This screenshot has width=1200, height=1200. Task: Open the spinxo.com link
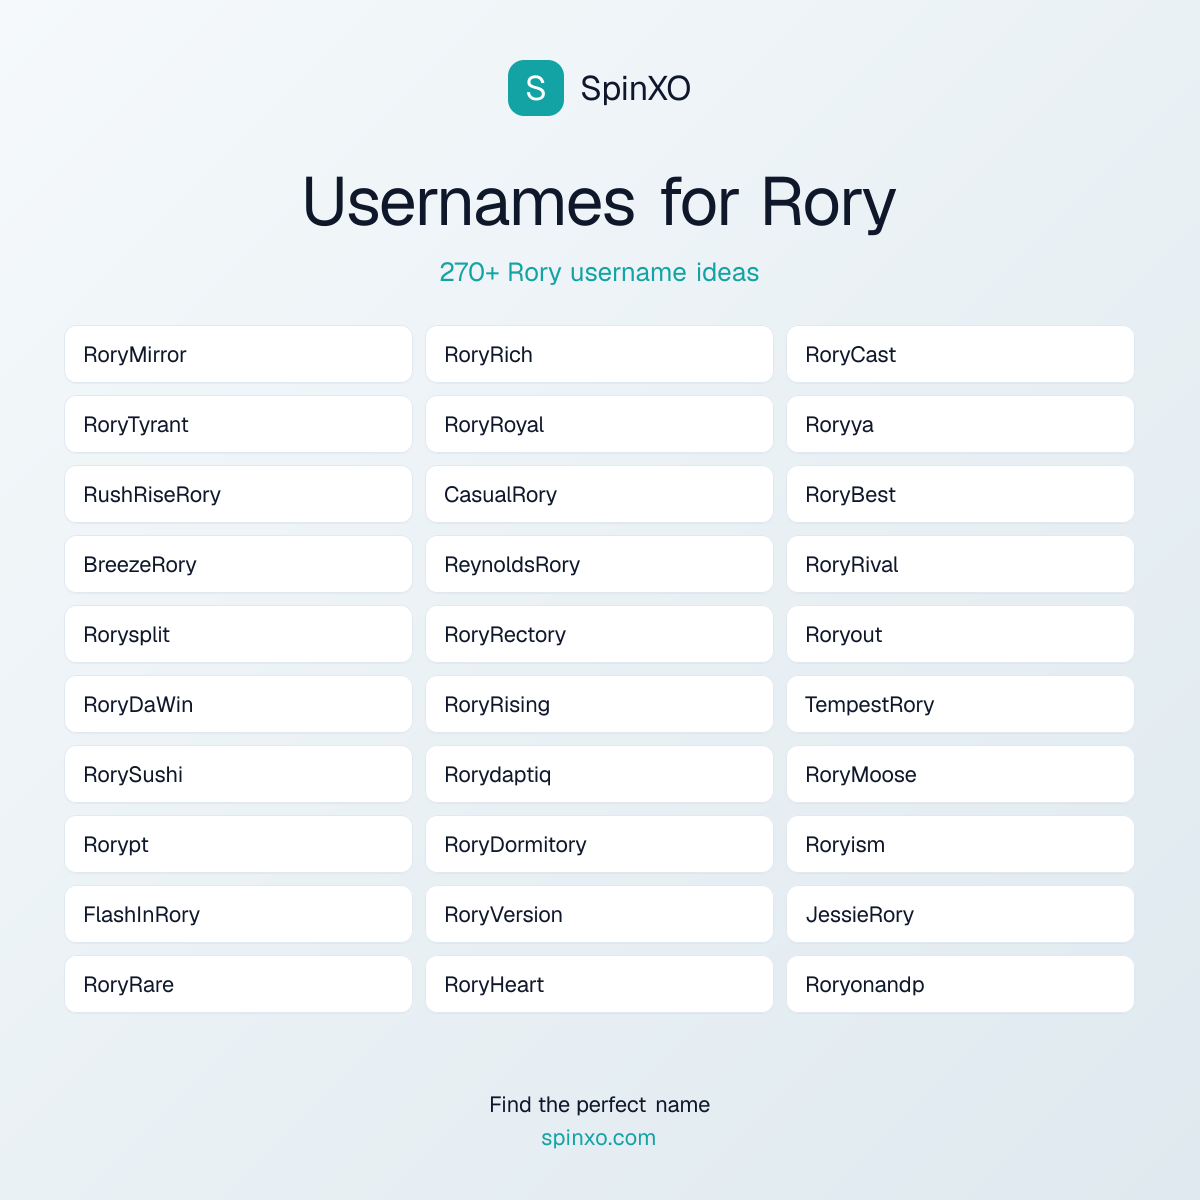click(x=598, y=1138)
